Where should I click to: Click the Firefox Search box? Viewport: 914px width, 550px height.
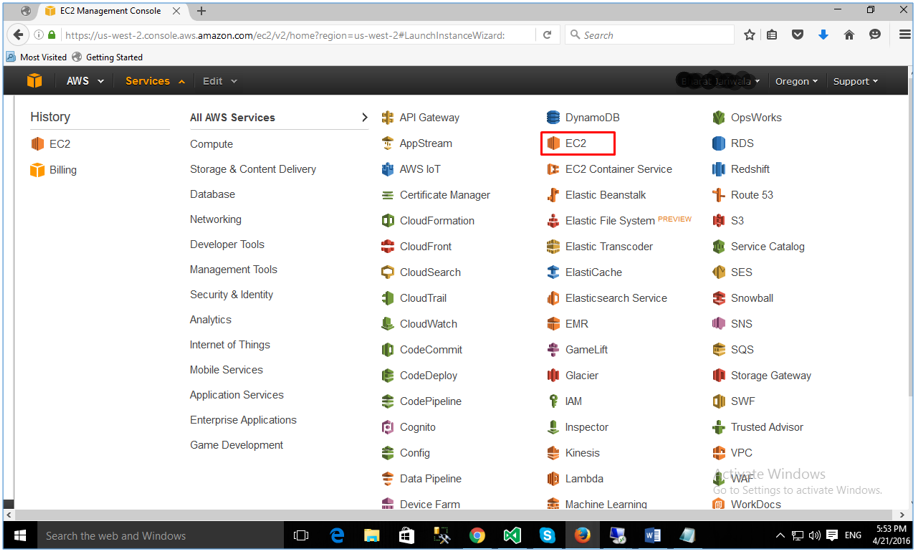tap(650, 35)
